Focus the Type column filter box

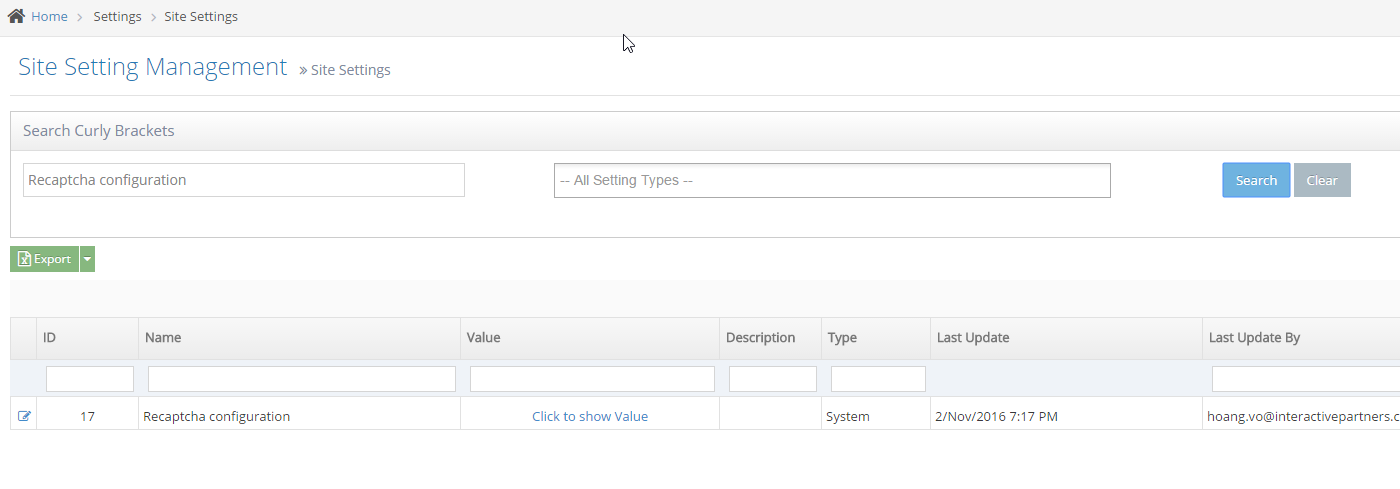877,379
